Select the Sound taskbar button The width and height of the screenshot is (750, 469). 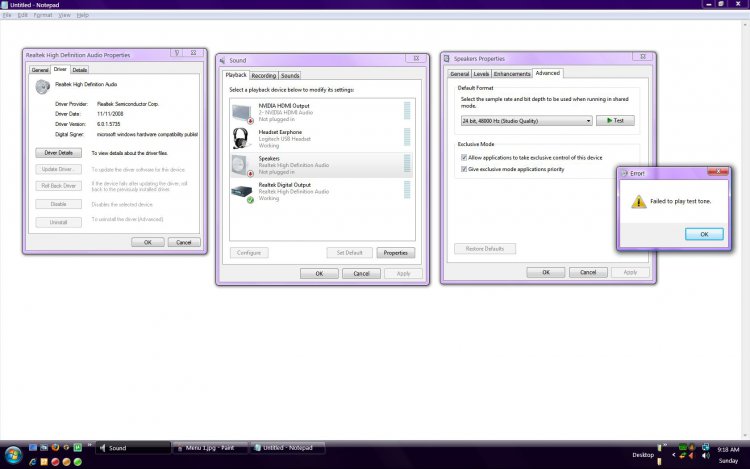tap(133, 448)
